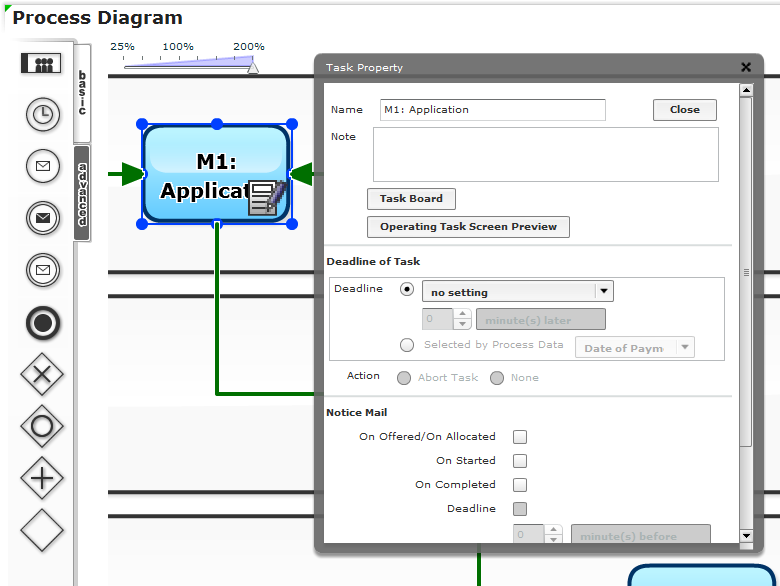This screenshot has height=586, width=780.
Task: Tick the On Completed notice checkbox
Action: point(520,485)
